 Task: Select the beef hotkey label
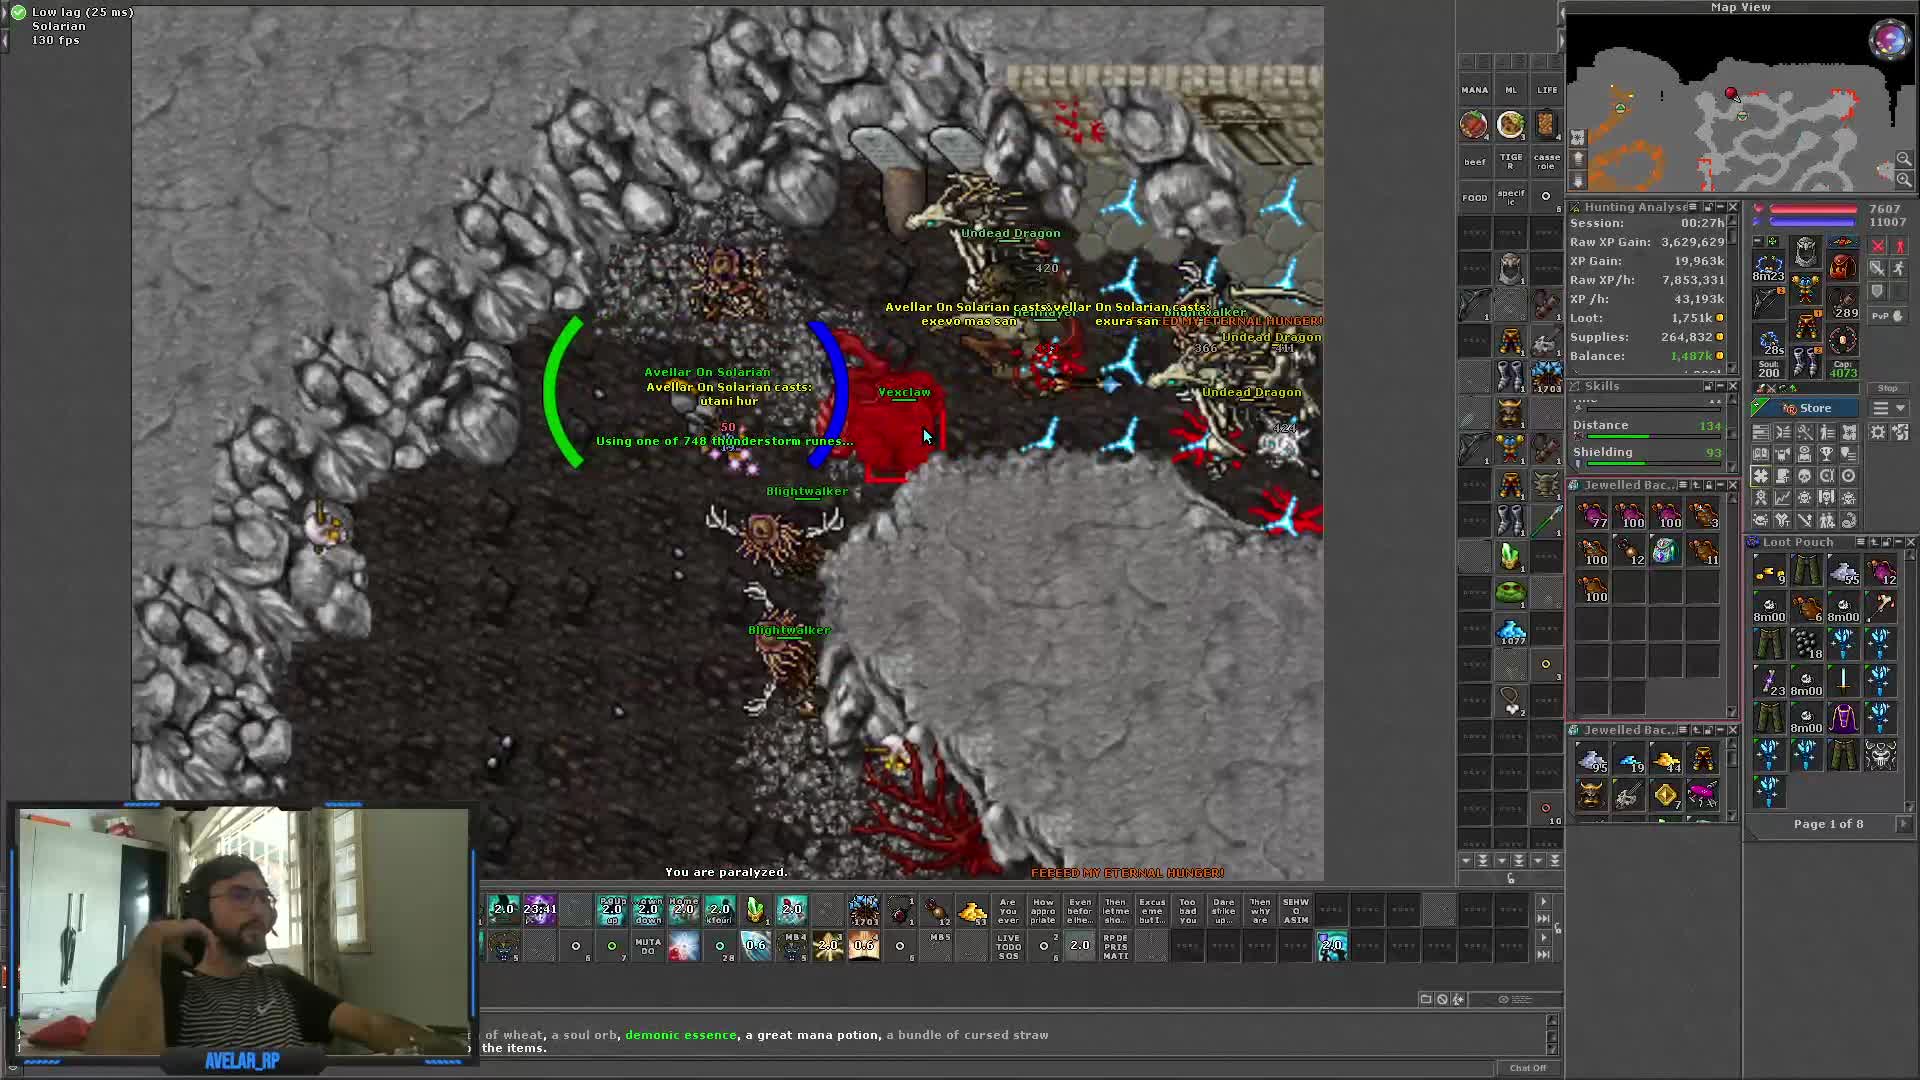pyautogui.click(x=1474, y=162)
